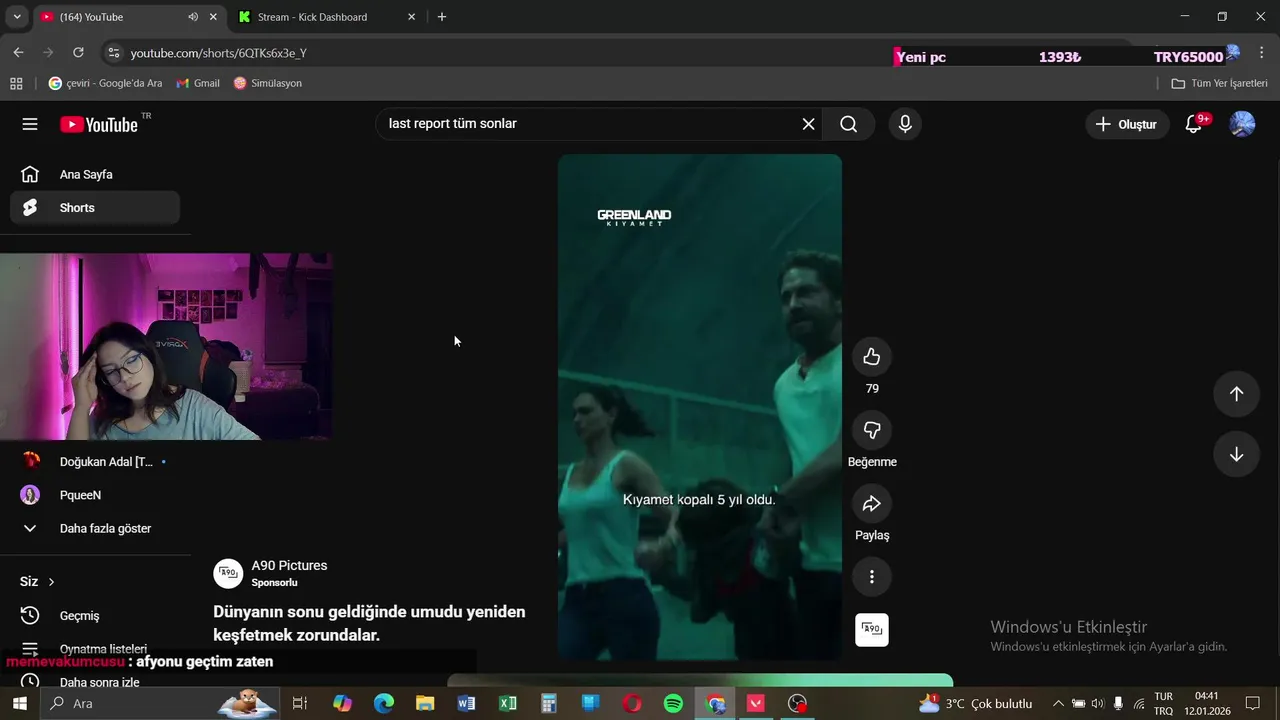View site information icon in address bar

(114, 53)
